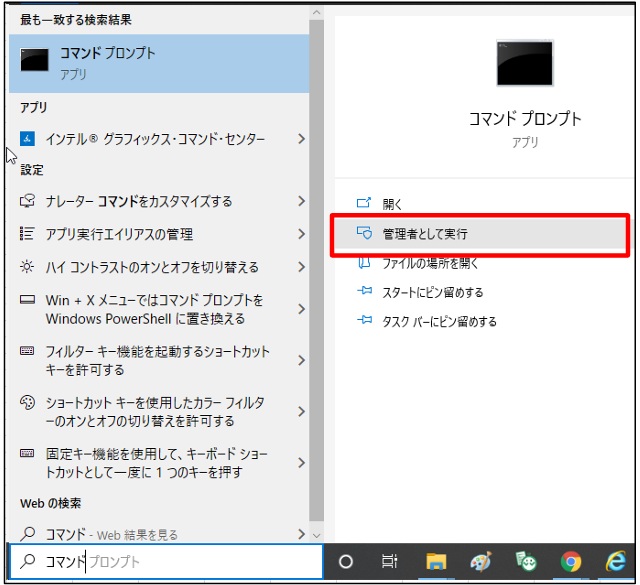Click the Cortana circle icon on taskbar
The image size is (640, 585).
pos(346,562)
